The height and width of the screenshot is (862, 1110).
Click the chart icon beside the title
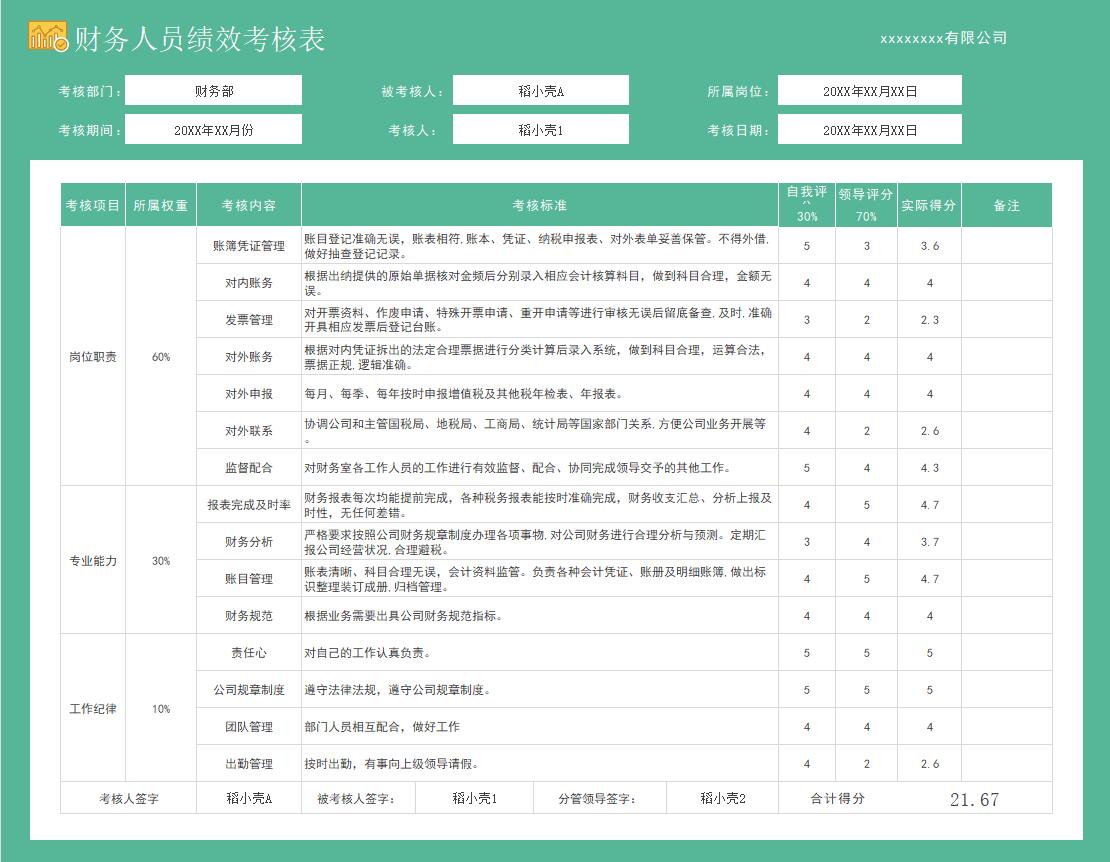[x=47, y=37]
